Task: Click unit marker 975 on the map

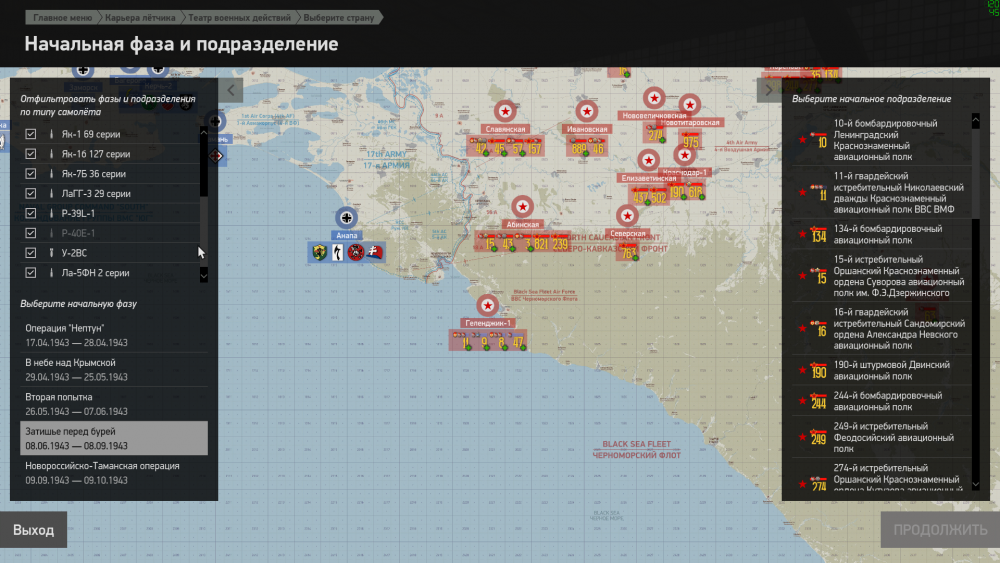Action: (x=691, y=142)
